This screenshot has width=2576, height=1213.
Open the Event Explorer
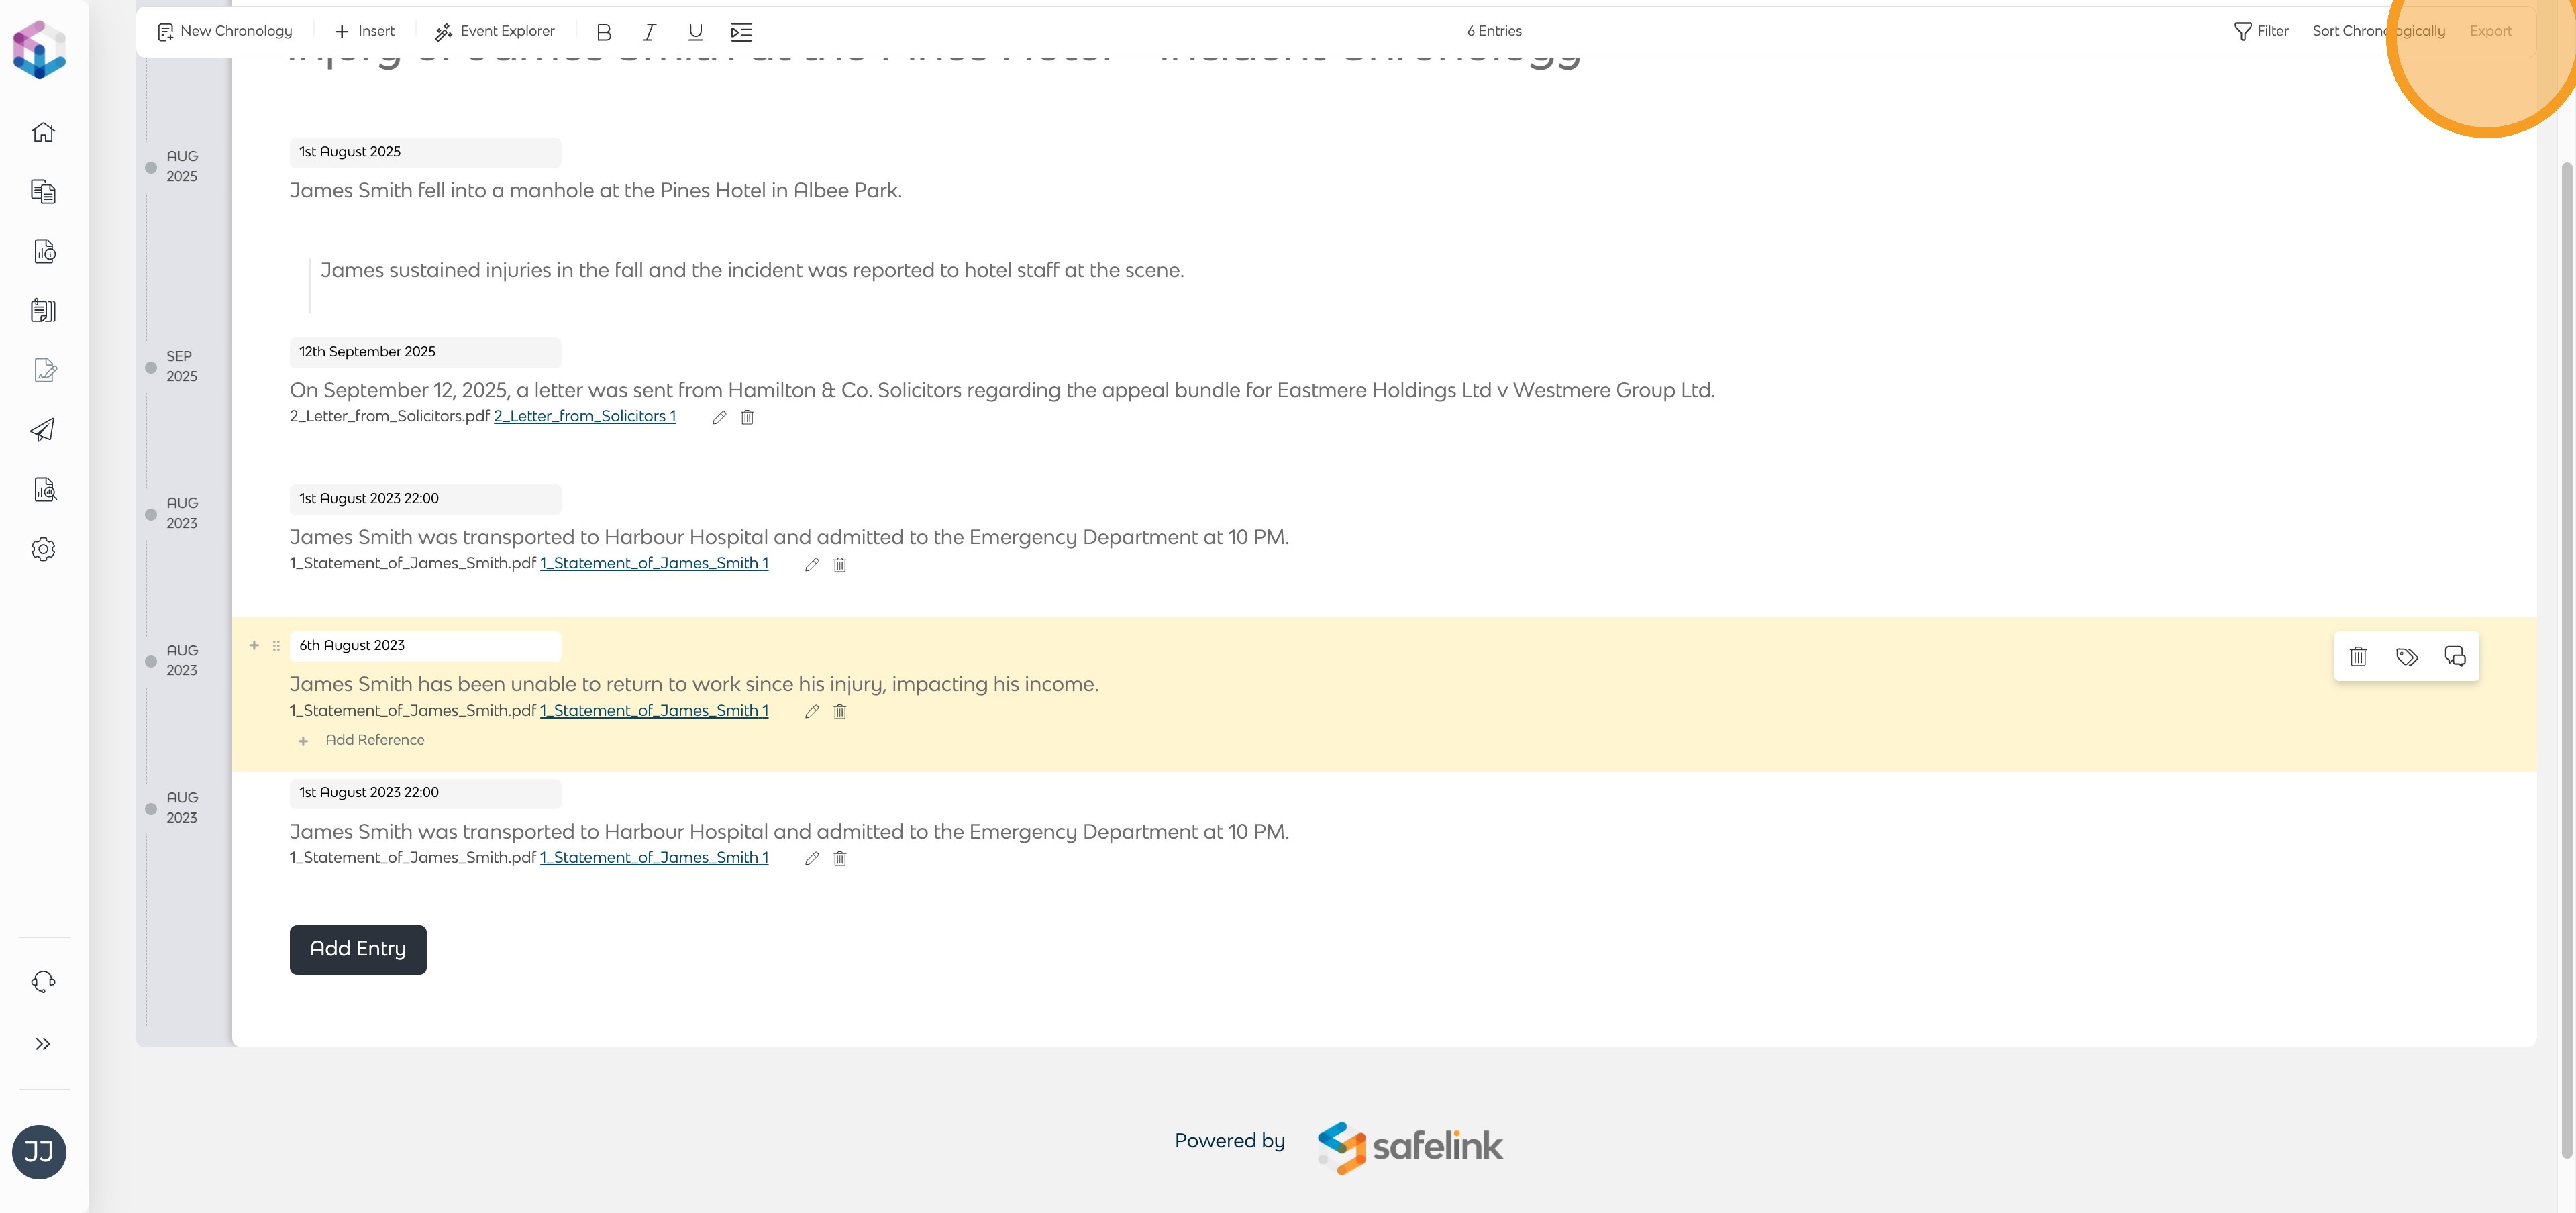click(x=495, y=31)
